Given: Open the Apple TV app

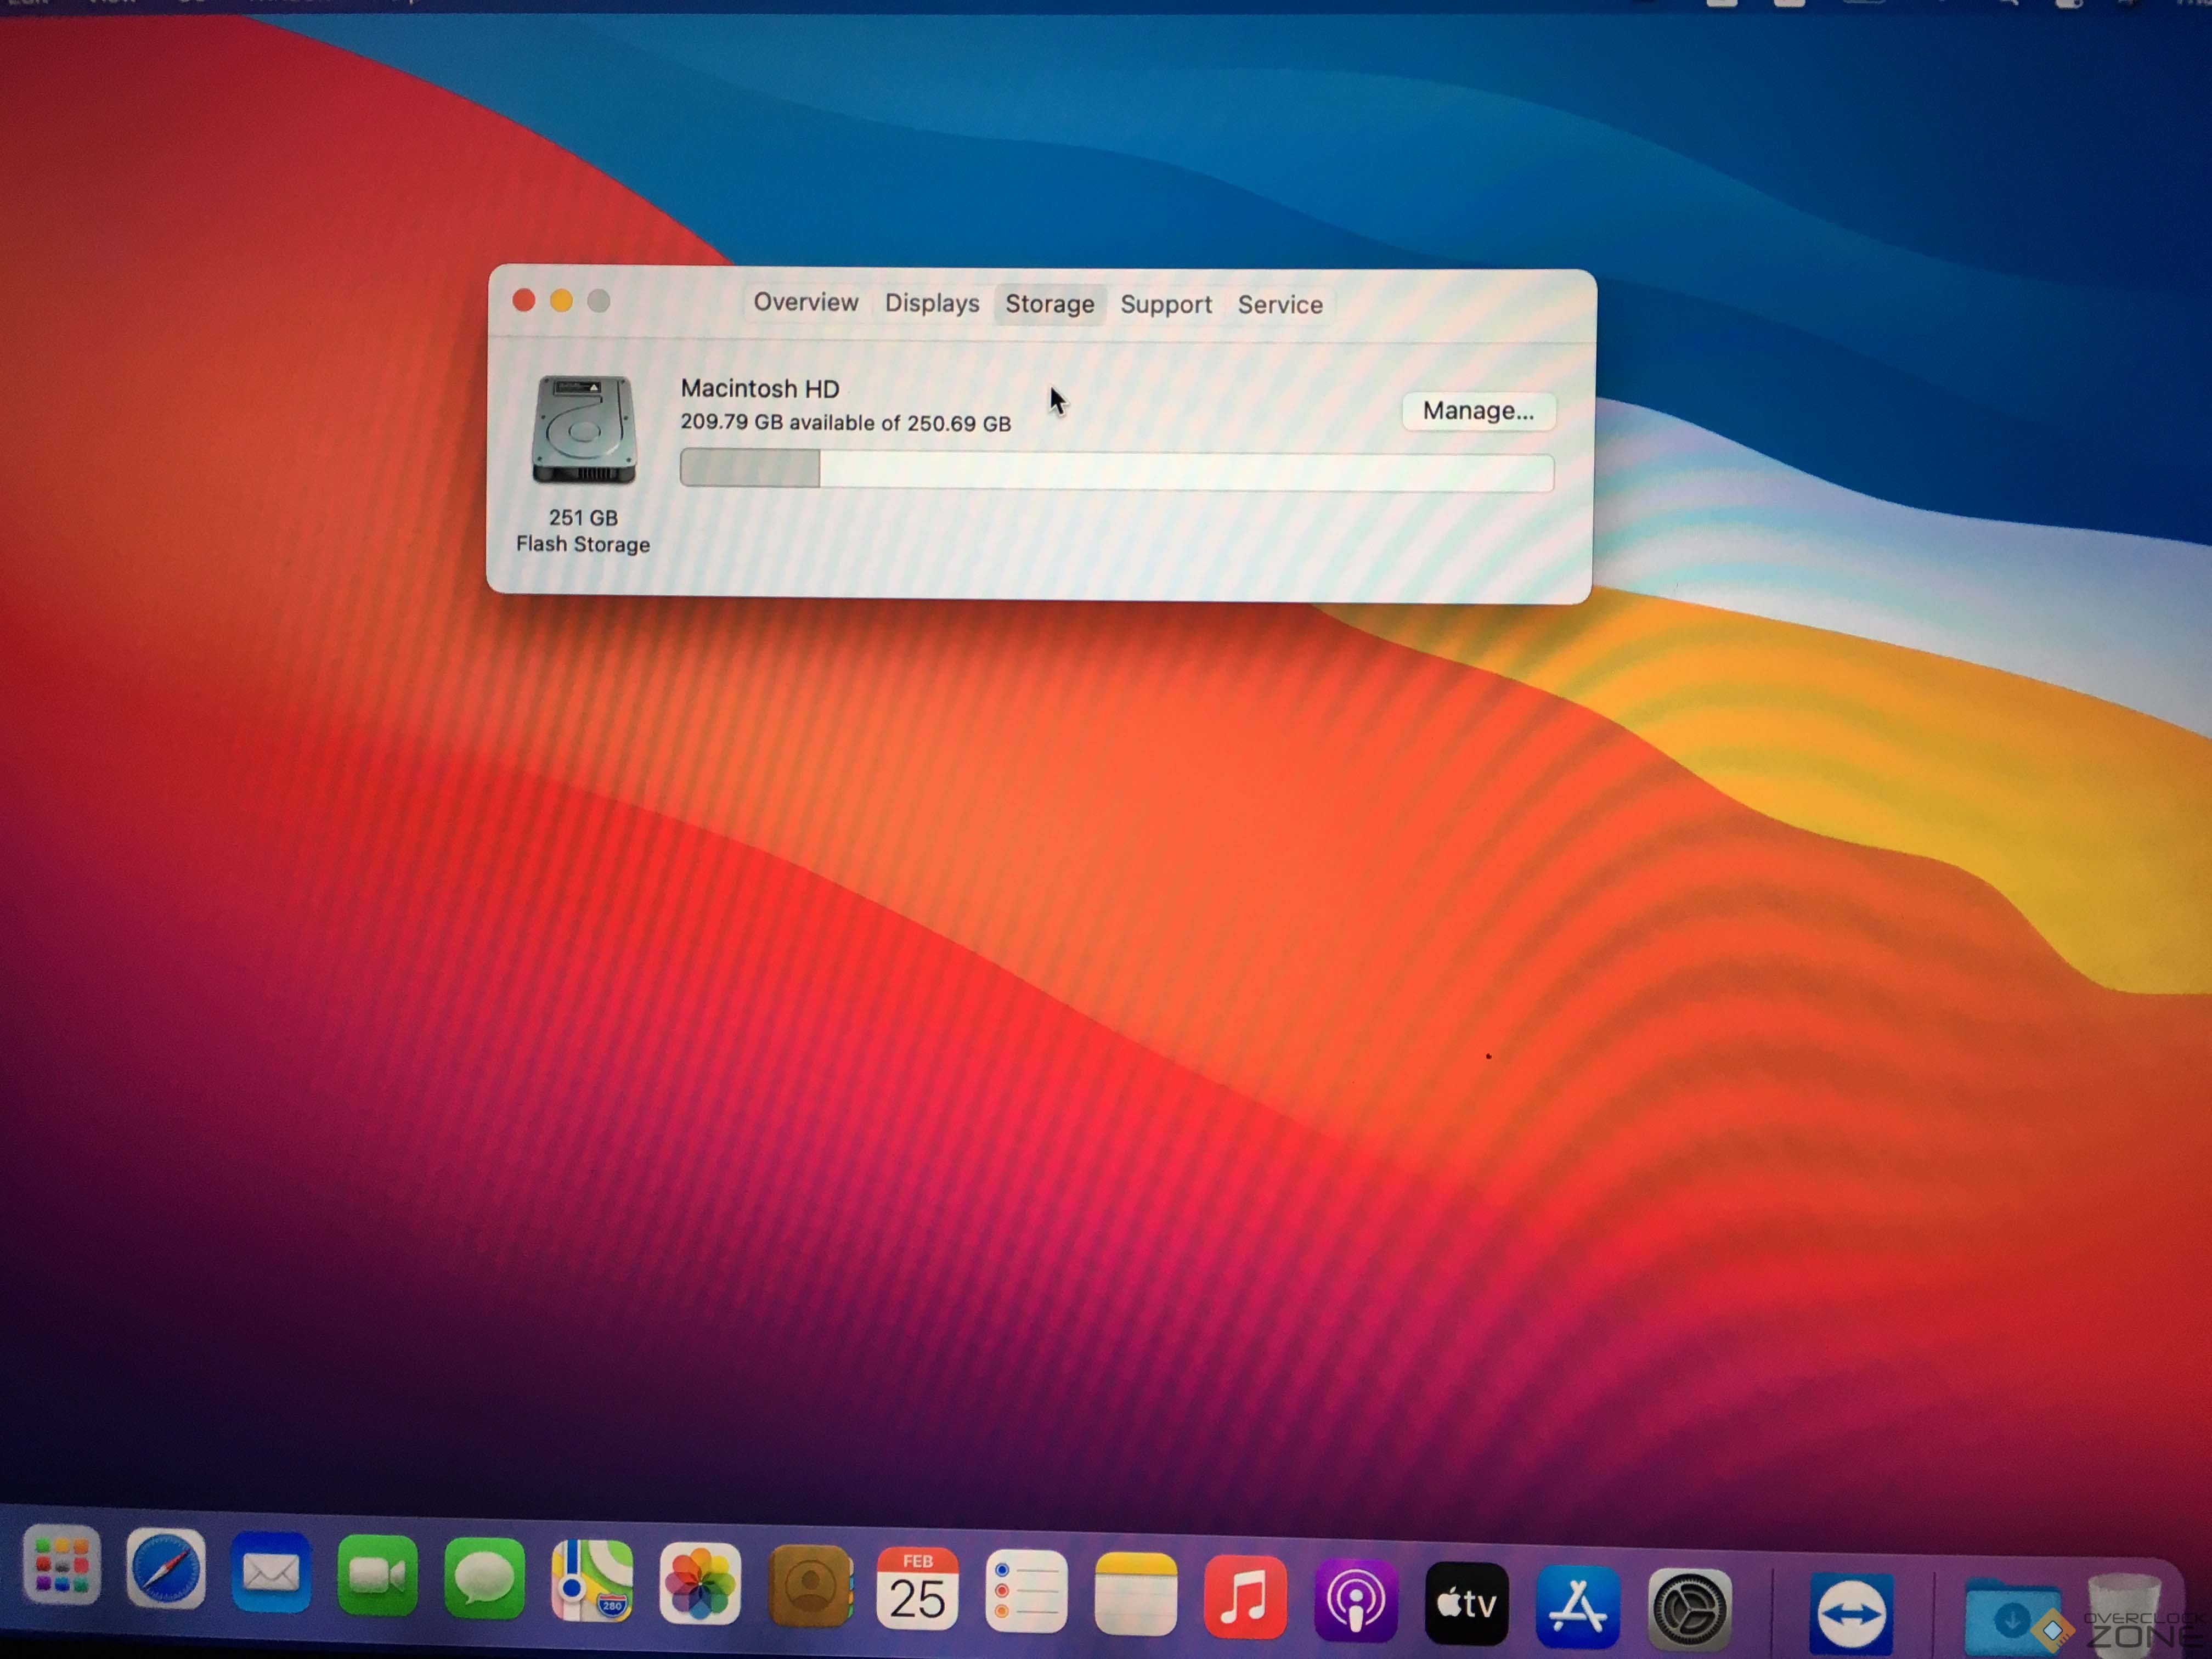Looking at the screenshot, I should point(1466,1604).
